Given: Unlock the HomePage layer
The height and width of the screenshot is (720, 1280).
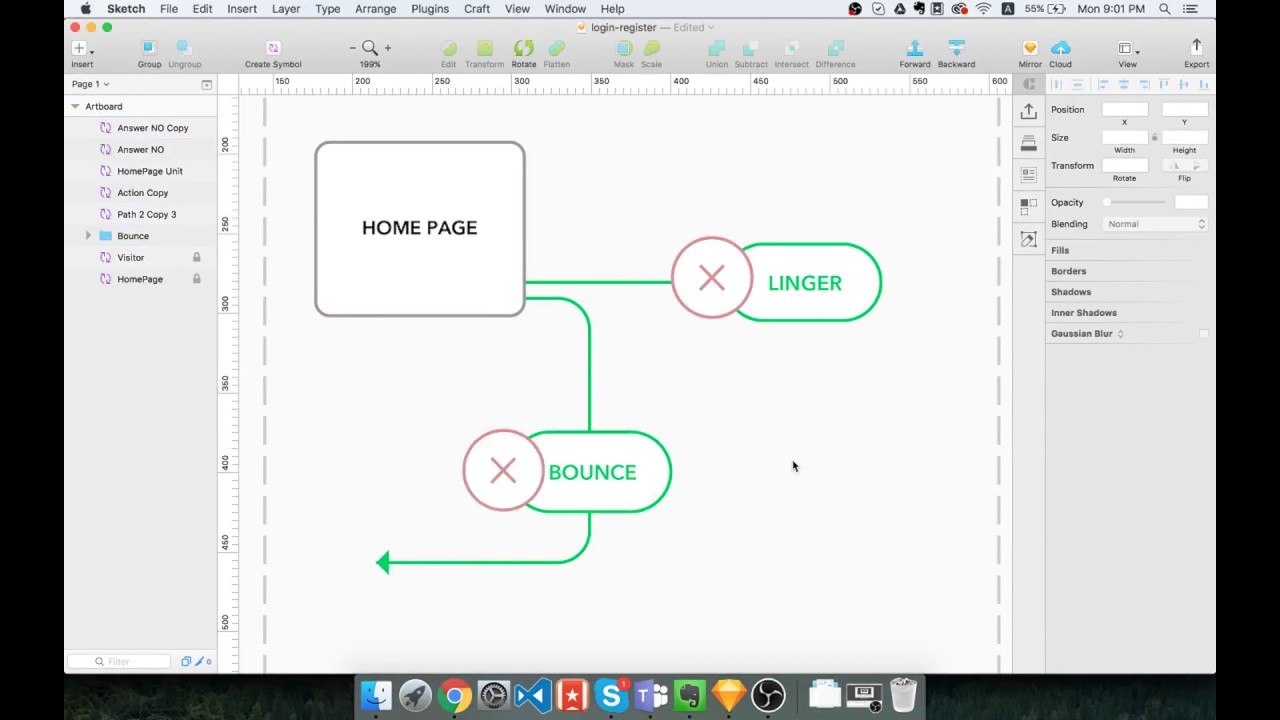Looking at the screenshot, I should 196,279.
